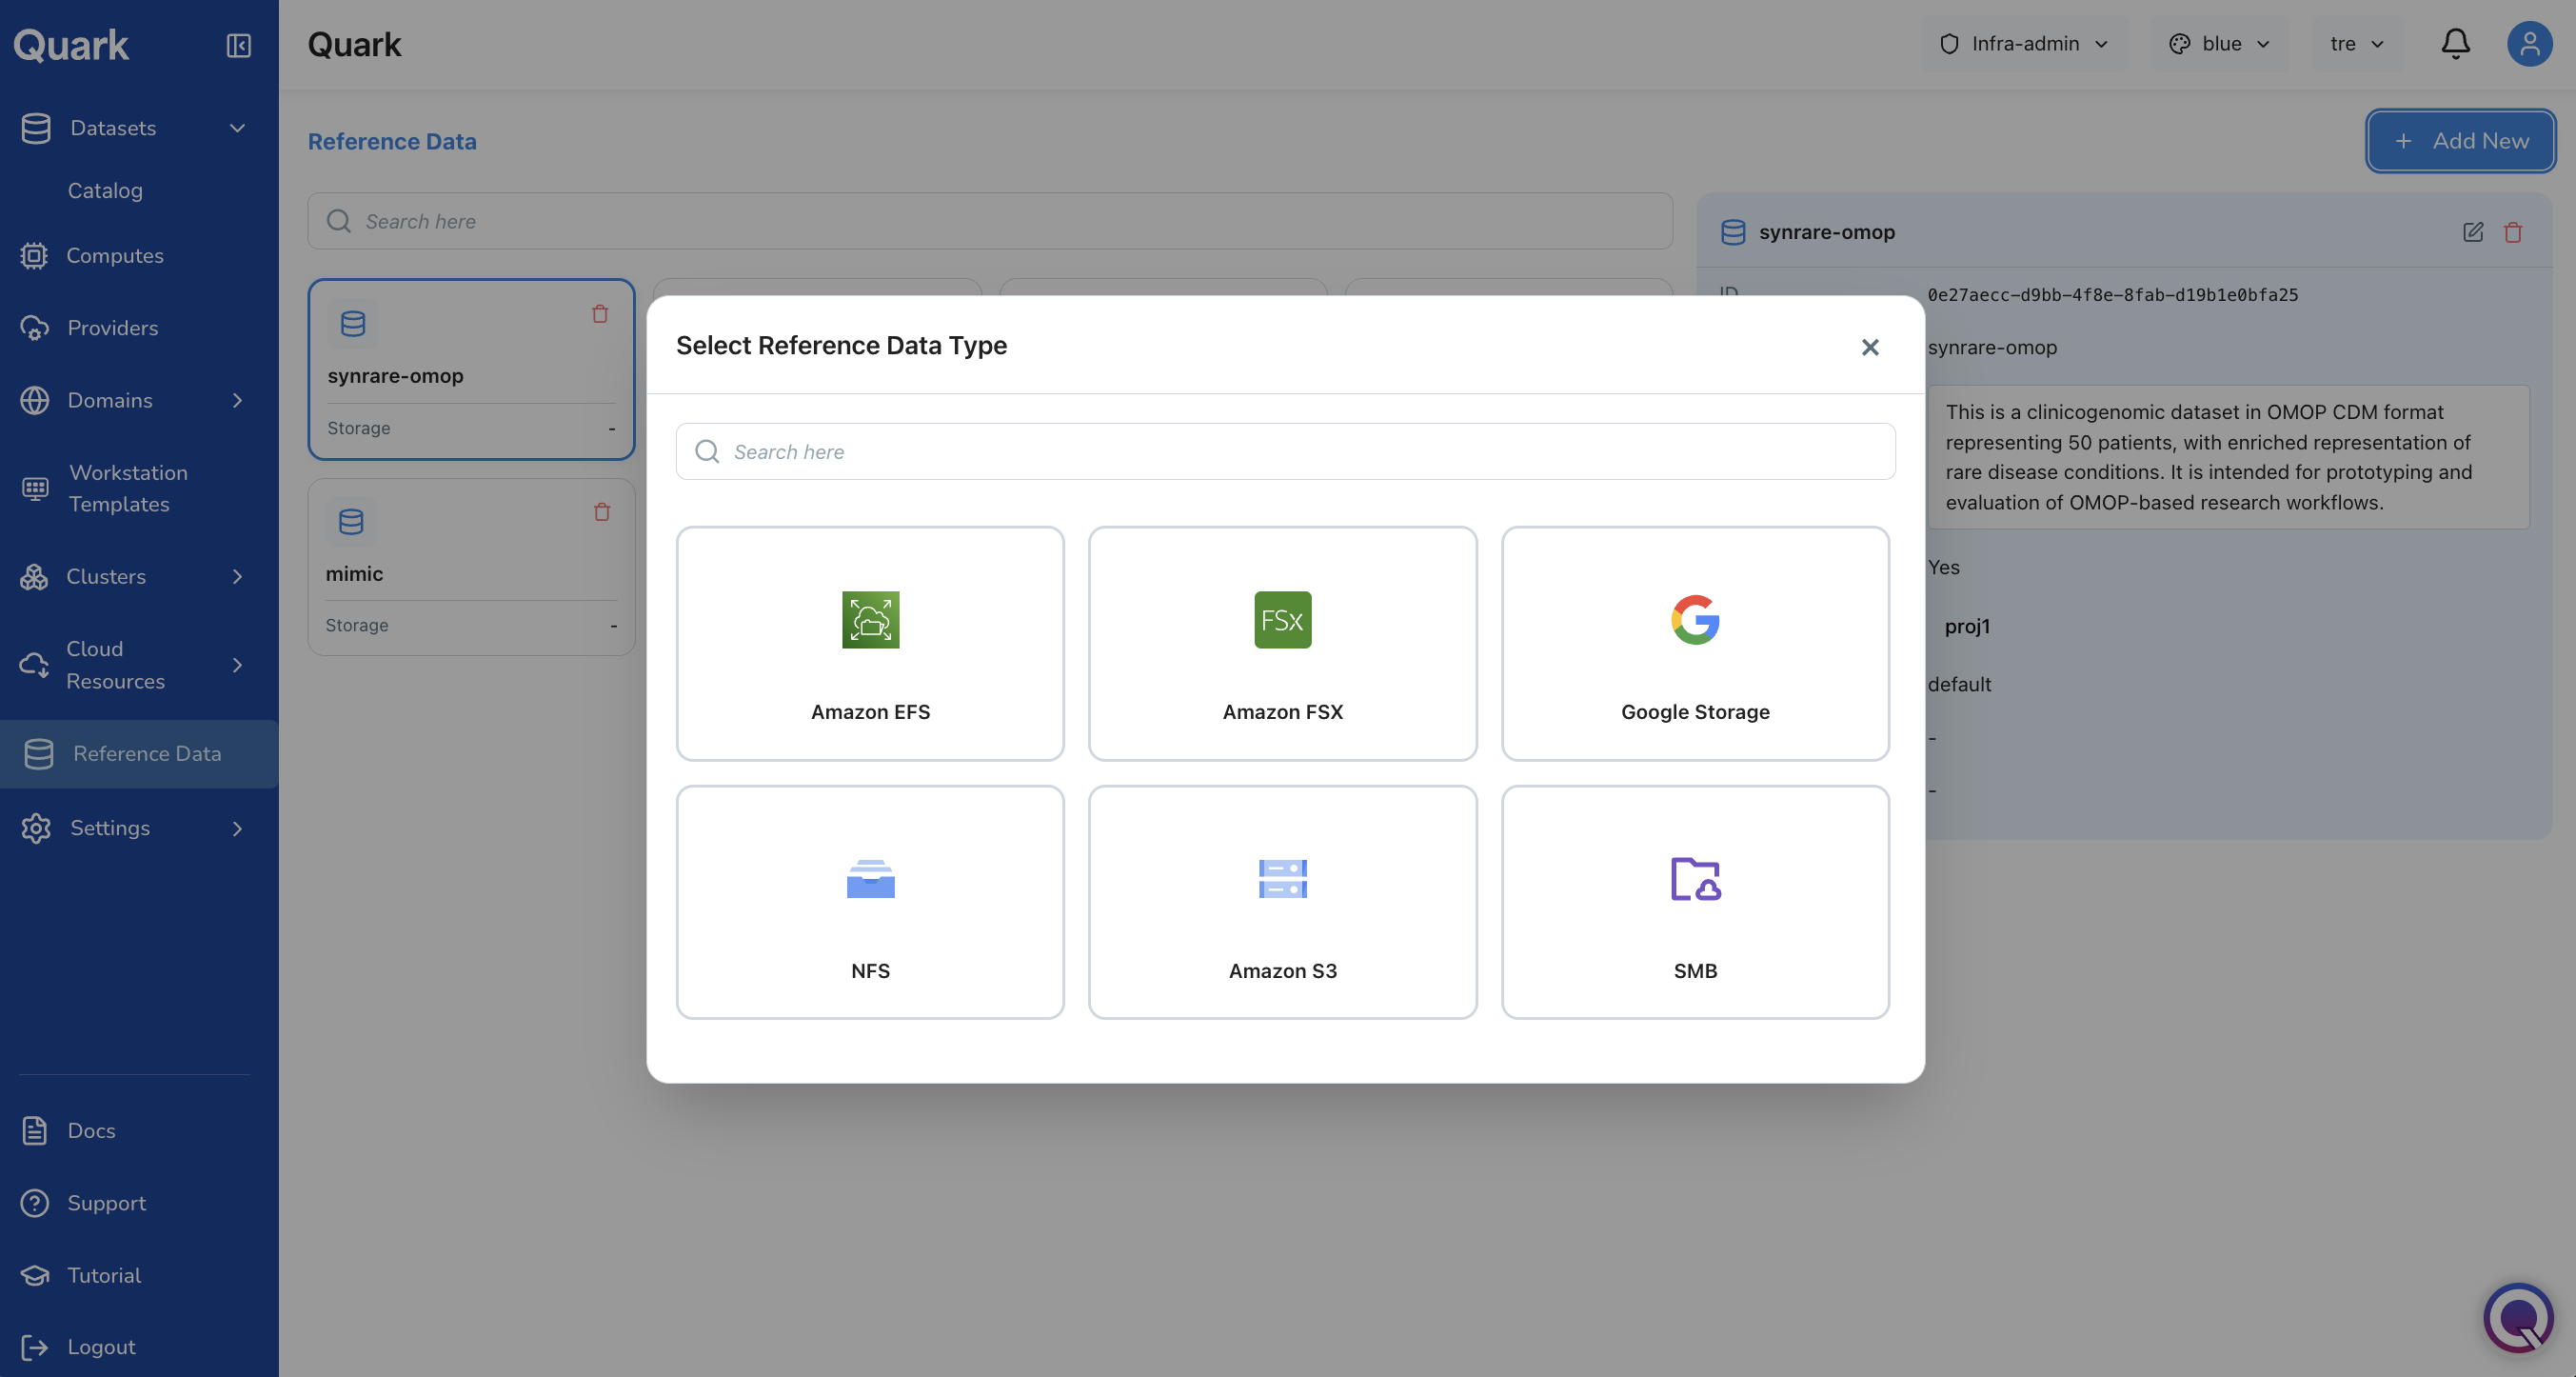Image resolution: width=2576 pixels, height=1377 pixels.
Task: Click the Domains globe icon
Action: [x=34, y=400]
